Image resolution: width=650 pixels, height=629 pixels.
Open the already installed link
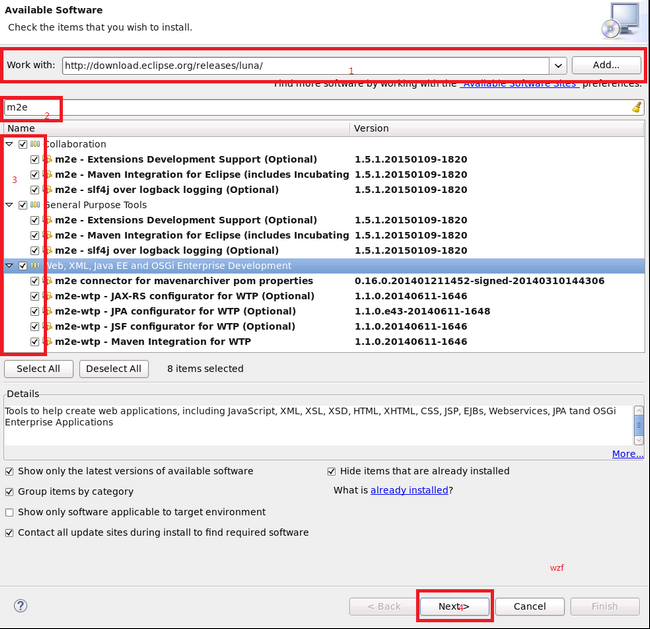click(x=409, y=490)
